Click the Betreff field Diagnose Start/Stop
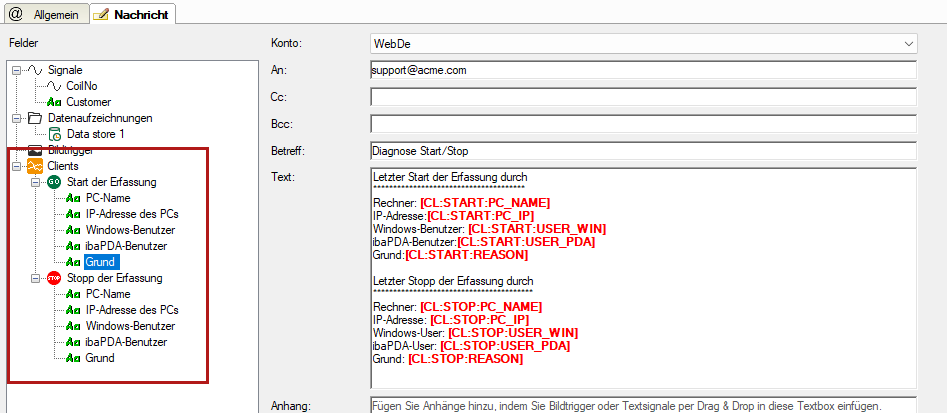947x413 pixels. (x=643, y=150)
